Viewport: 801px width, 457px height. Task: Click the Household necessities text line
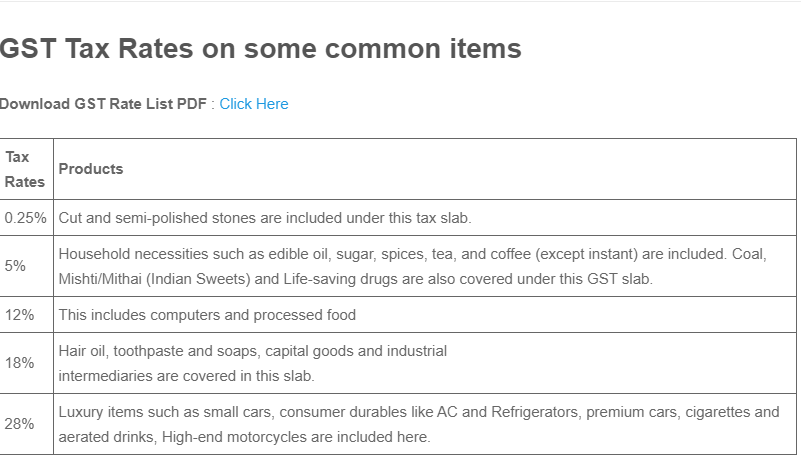(413, 254)
